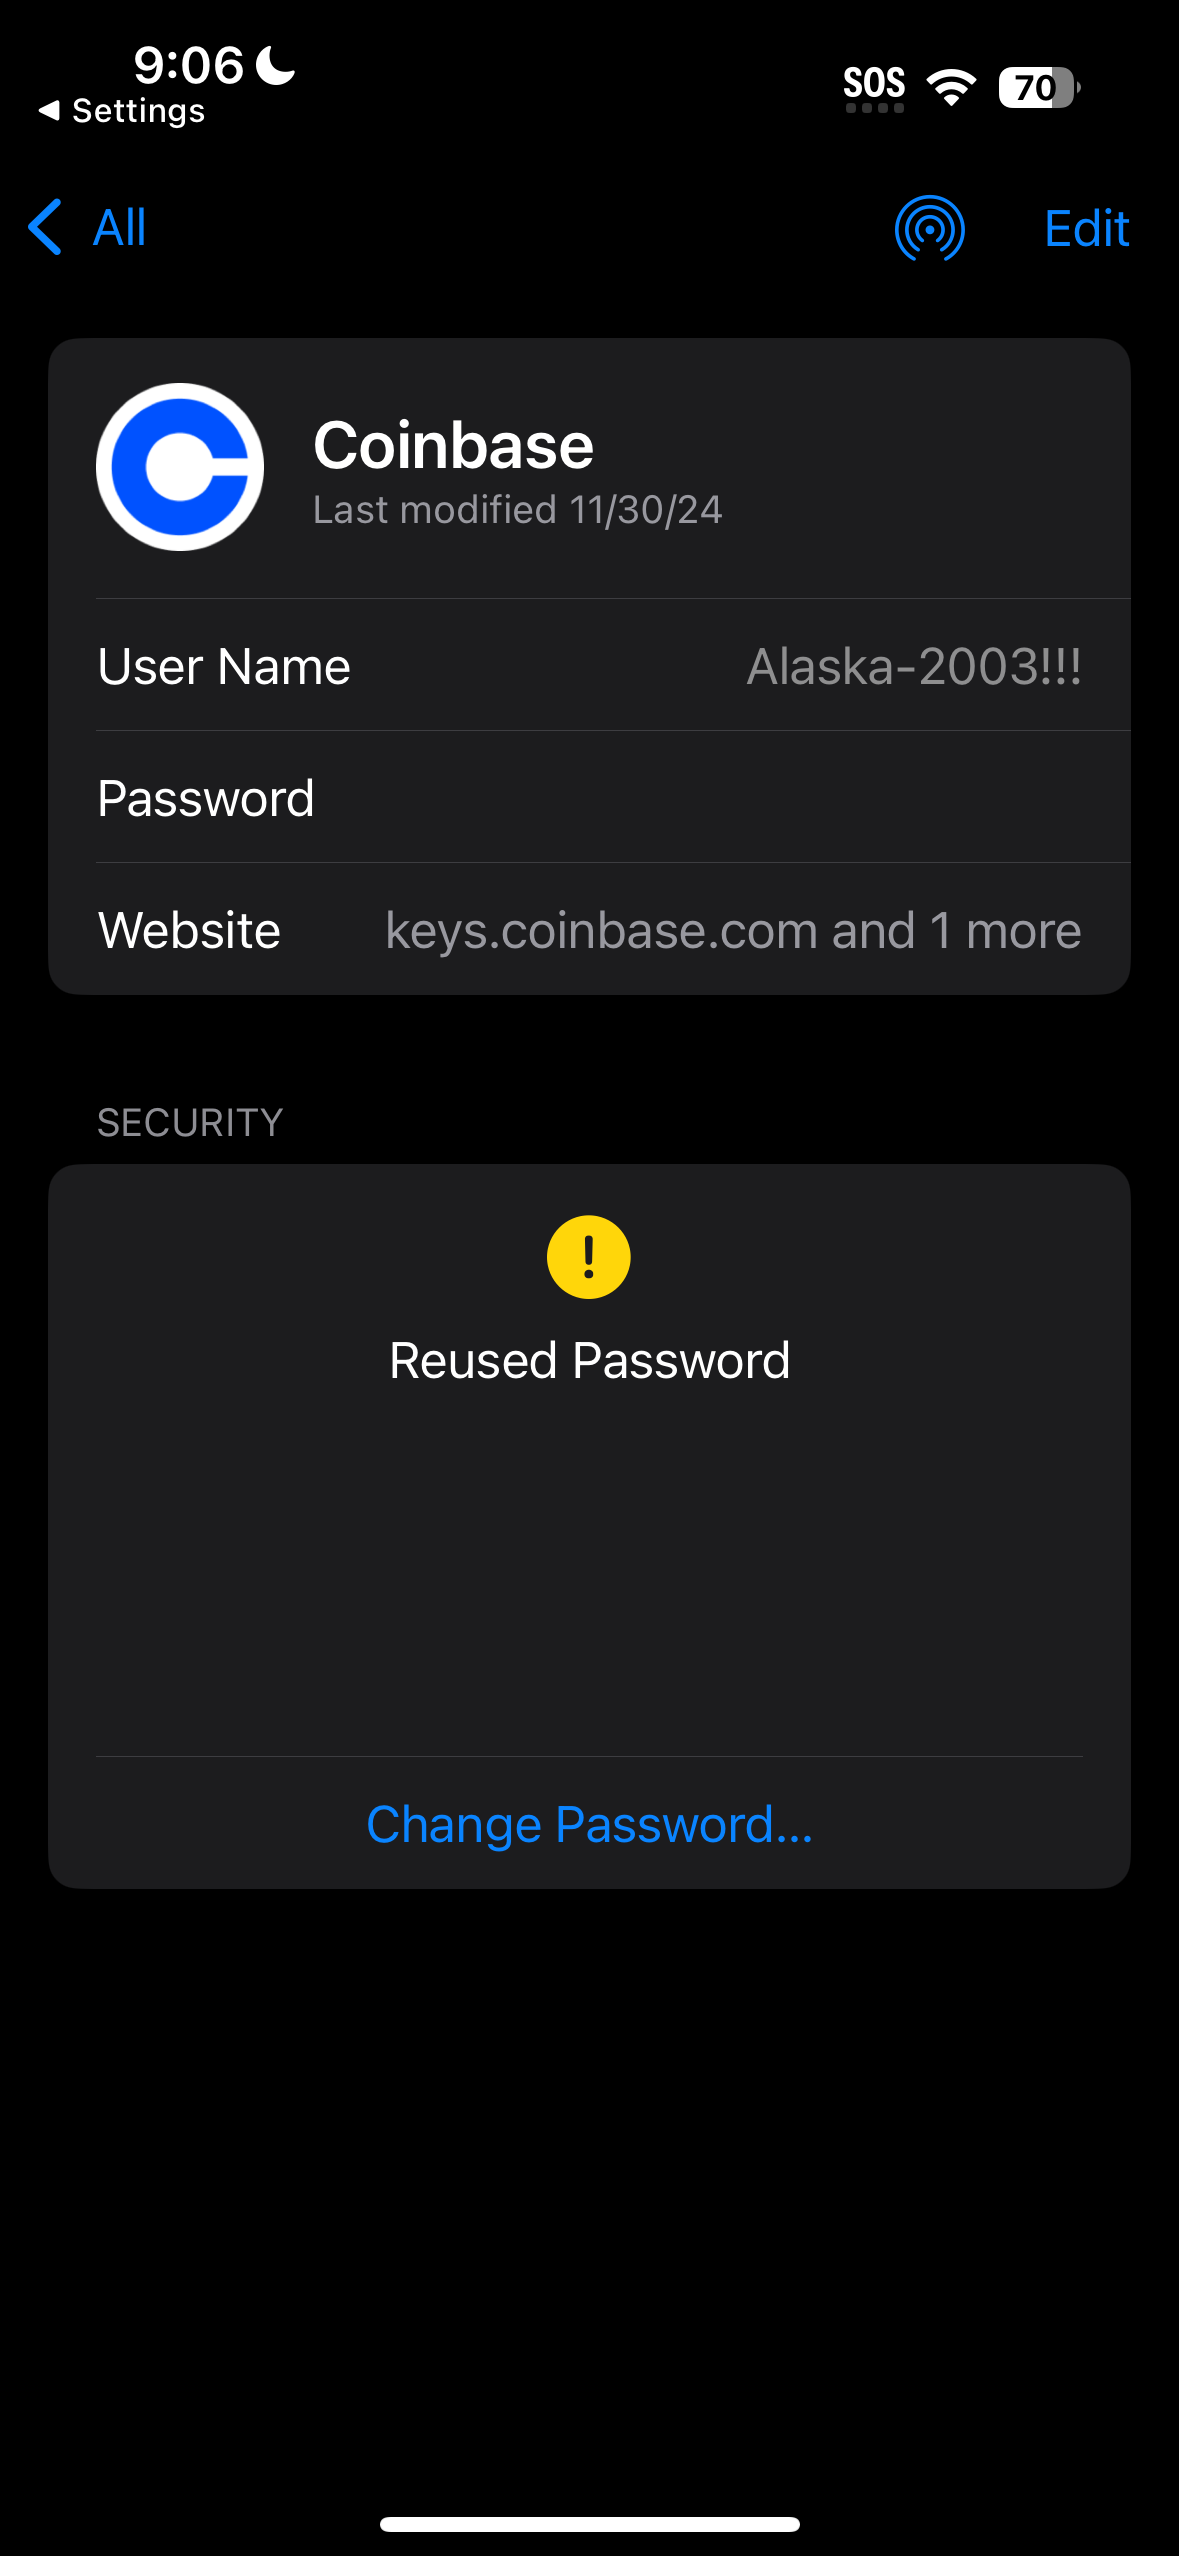Tap the battery level indicator
The width and height of the screenshot is (1179, 2556).
[1038, 87]
